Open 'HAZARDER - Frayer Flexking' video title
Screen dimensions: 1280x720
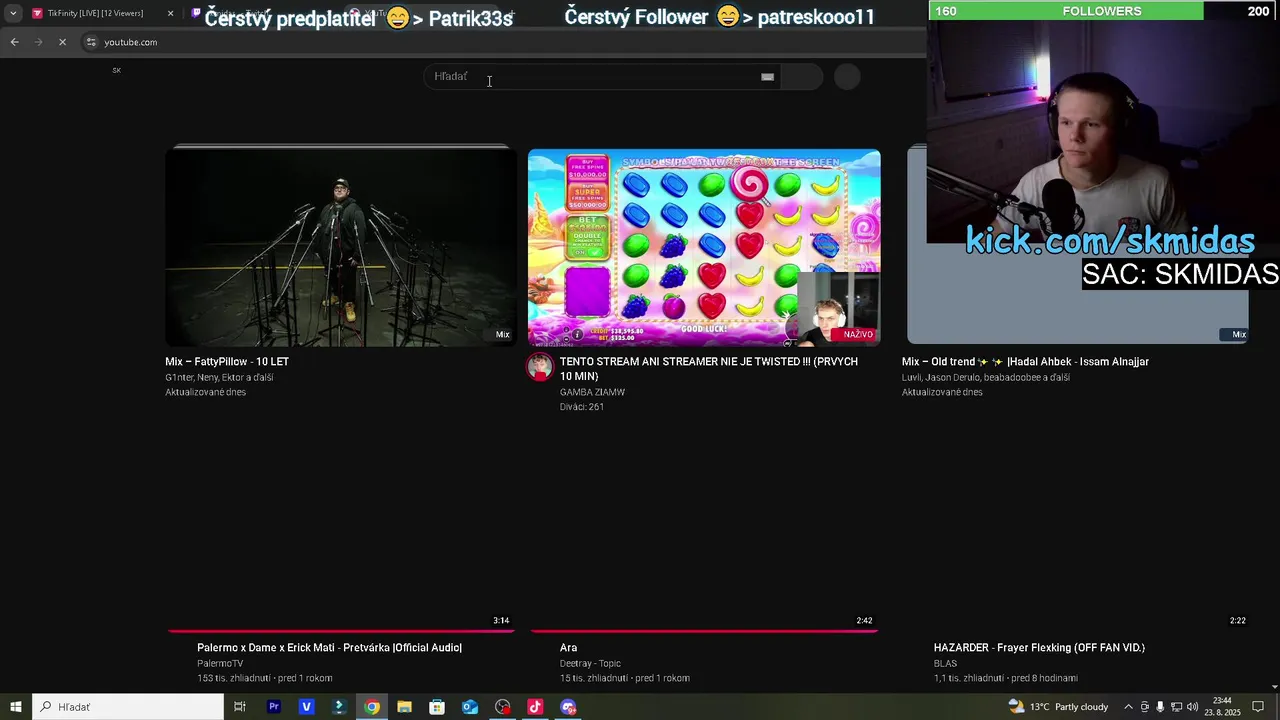click(x=1039, y=648)
